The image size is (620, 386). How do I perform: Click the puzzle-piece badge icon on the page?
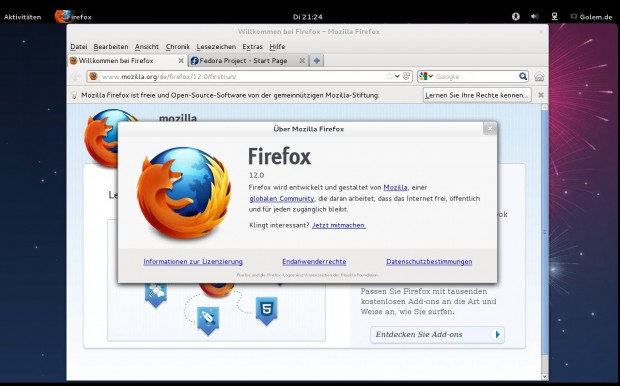(156, 295)
